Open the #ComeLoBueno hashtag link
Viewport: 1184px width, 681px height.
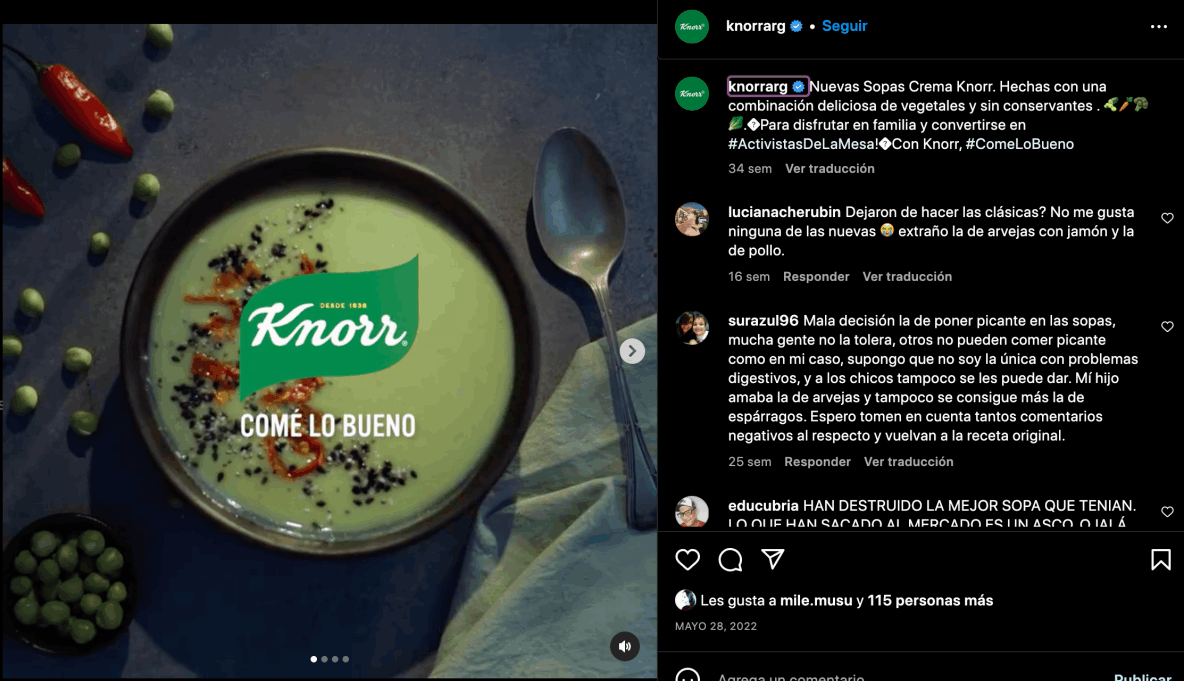[x=1019, y=143]
